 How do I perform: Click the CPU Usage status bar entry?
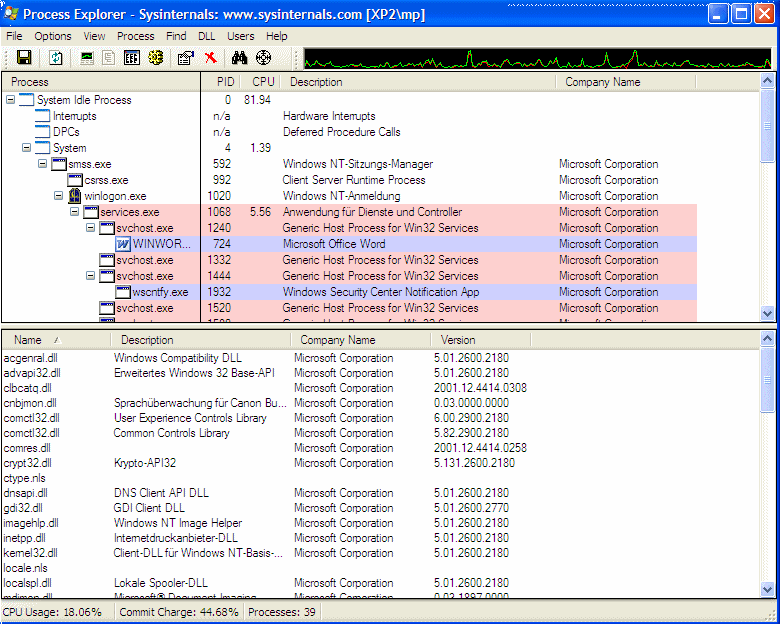tap(52, 612)
